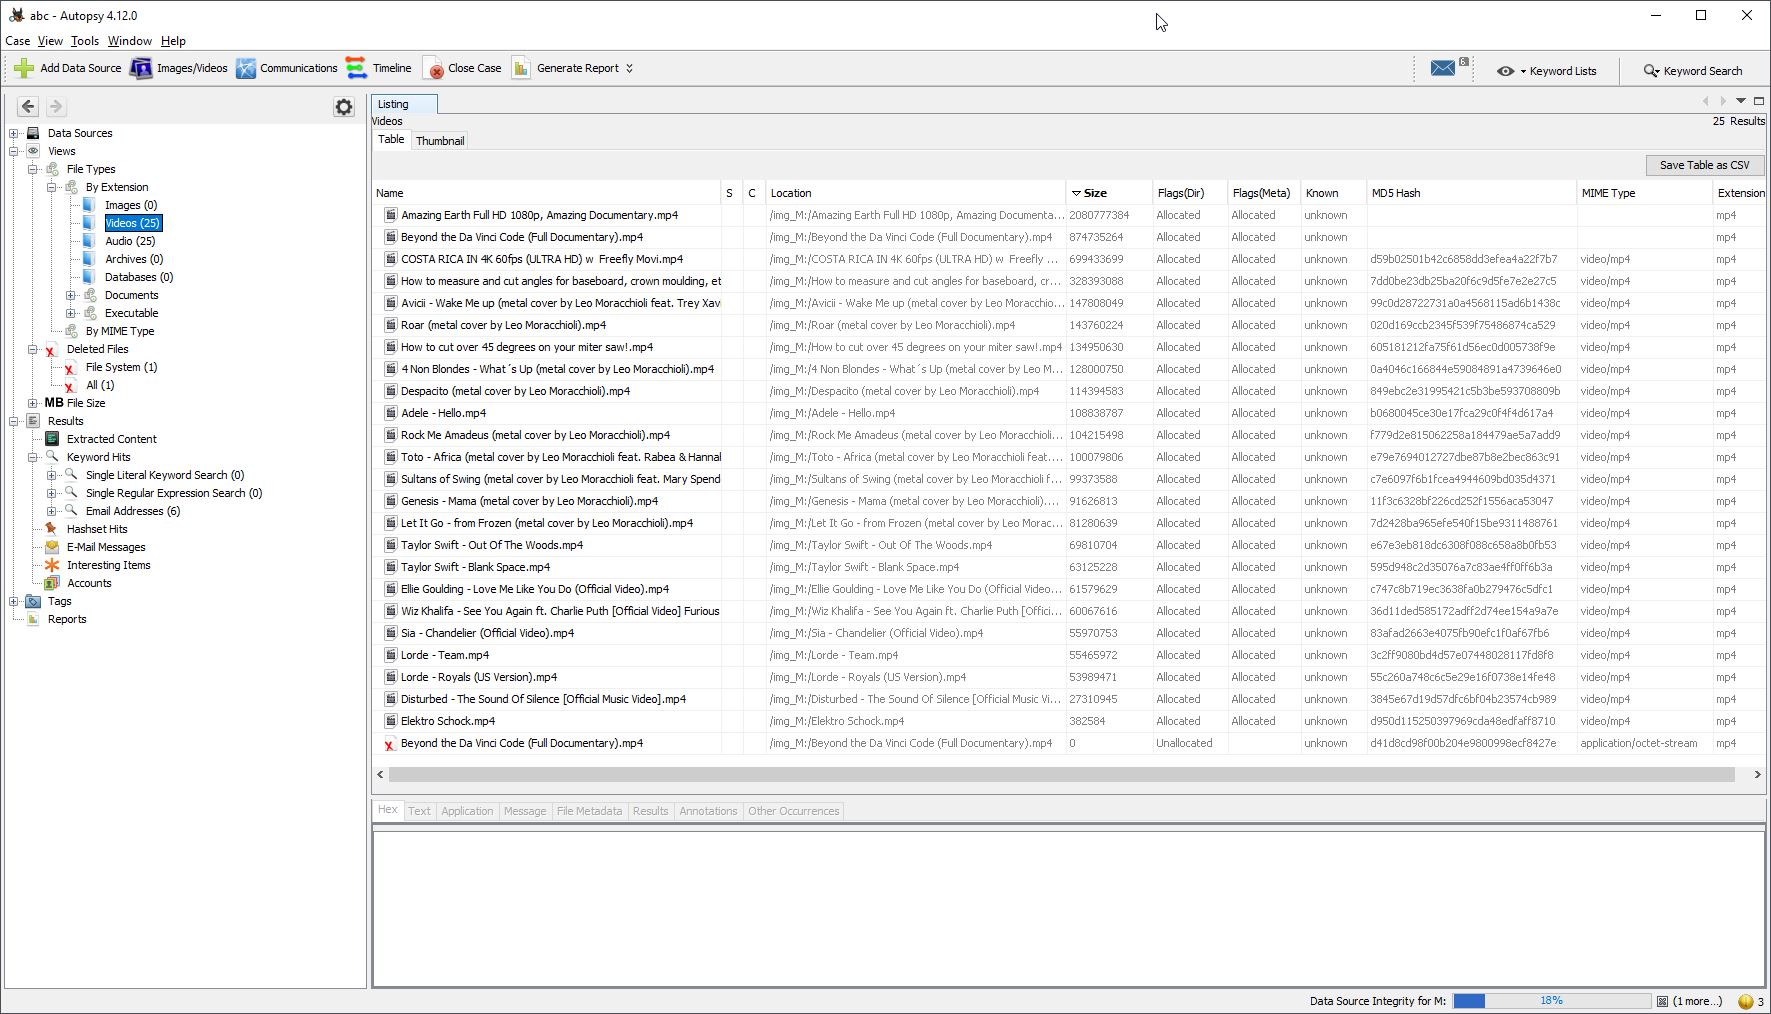This screenshot has height=1014, width=1771.
Task: Click the Data Source Integrity progress bar
Action: point(1551,1001)
